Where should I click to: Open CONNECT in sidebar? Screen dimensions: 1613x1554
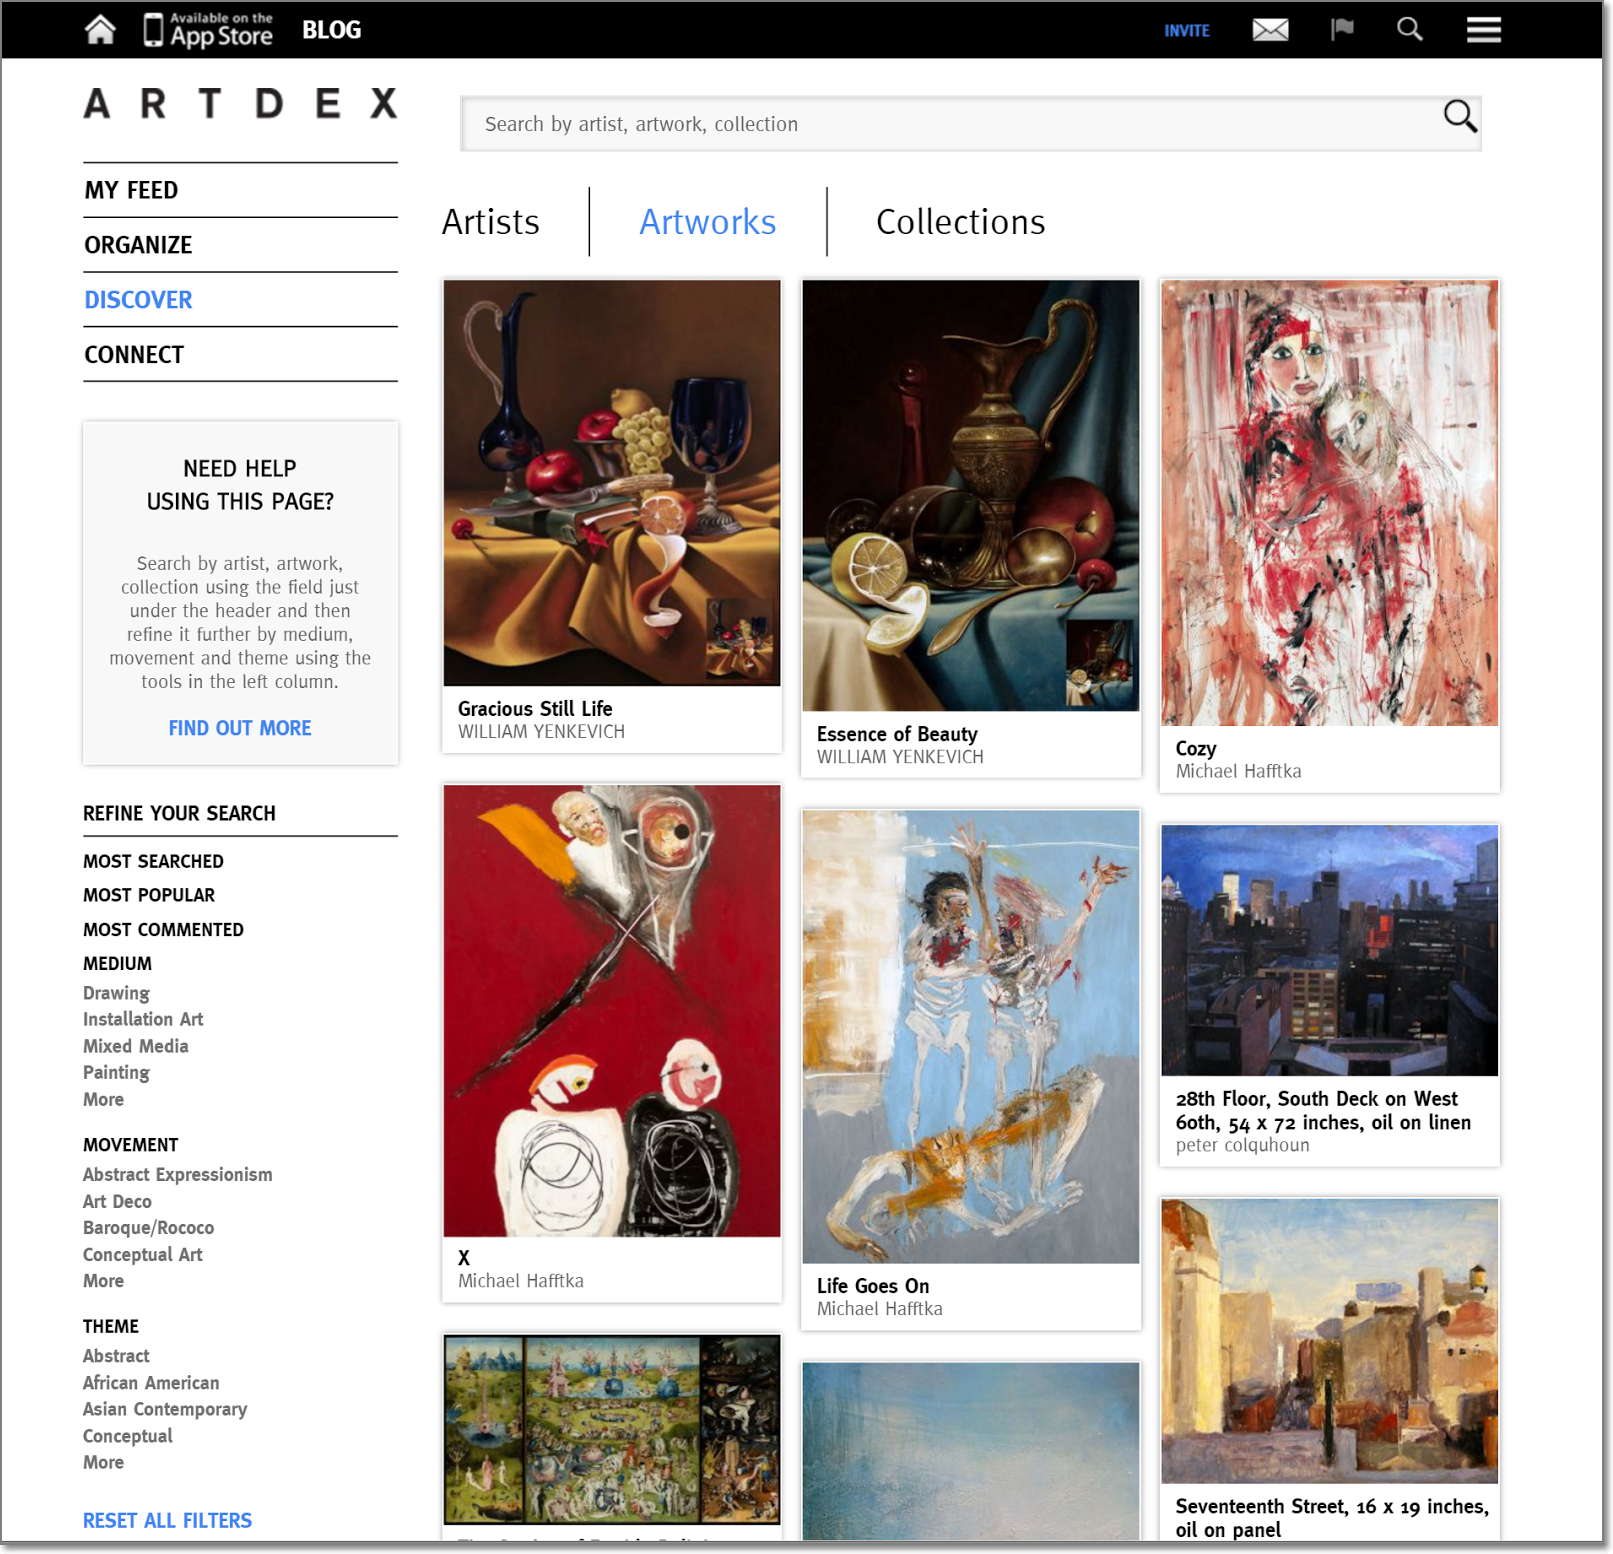tap(134, 355)
